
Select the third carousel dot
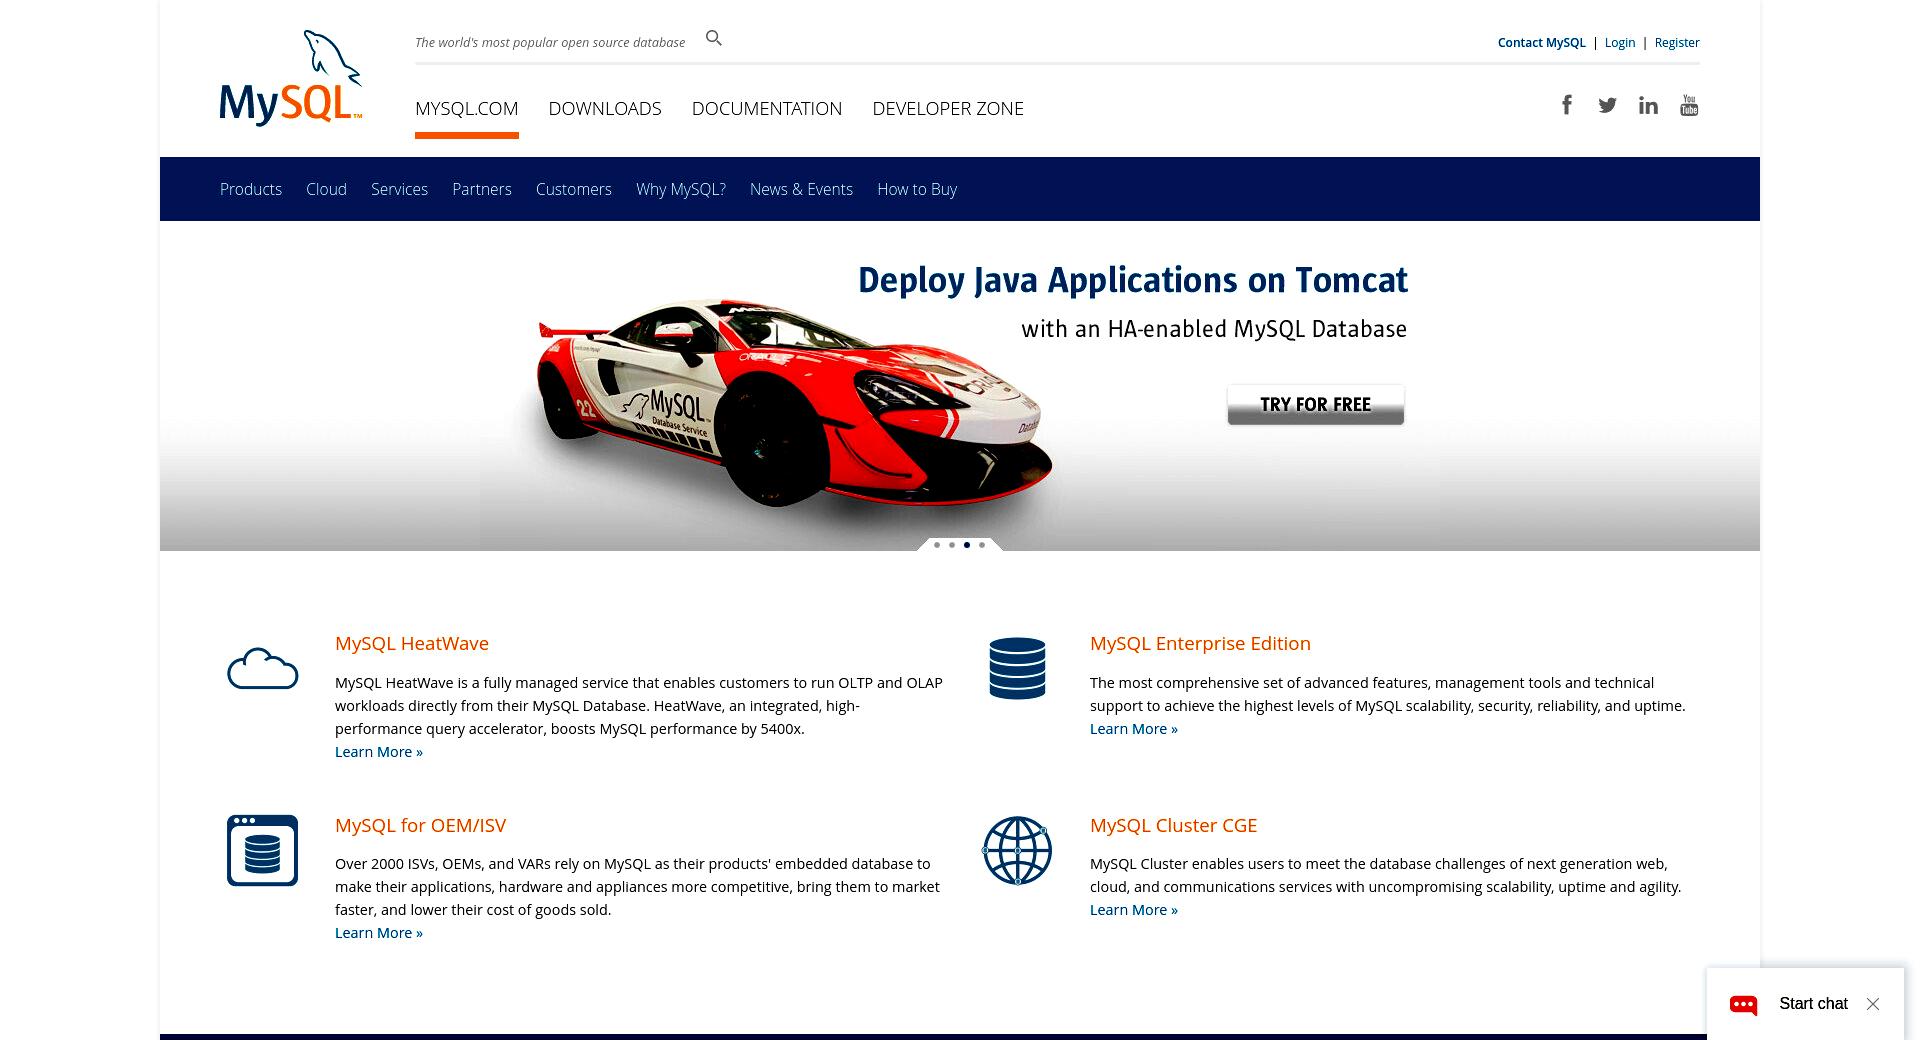pos(967,545)
